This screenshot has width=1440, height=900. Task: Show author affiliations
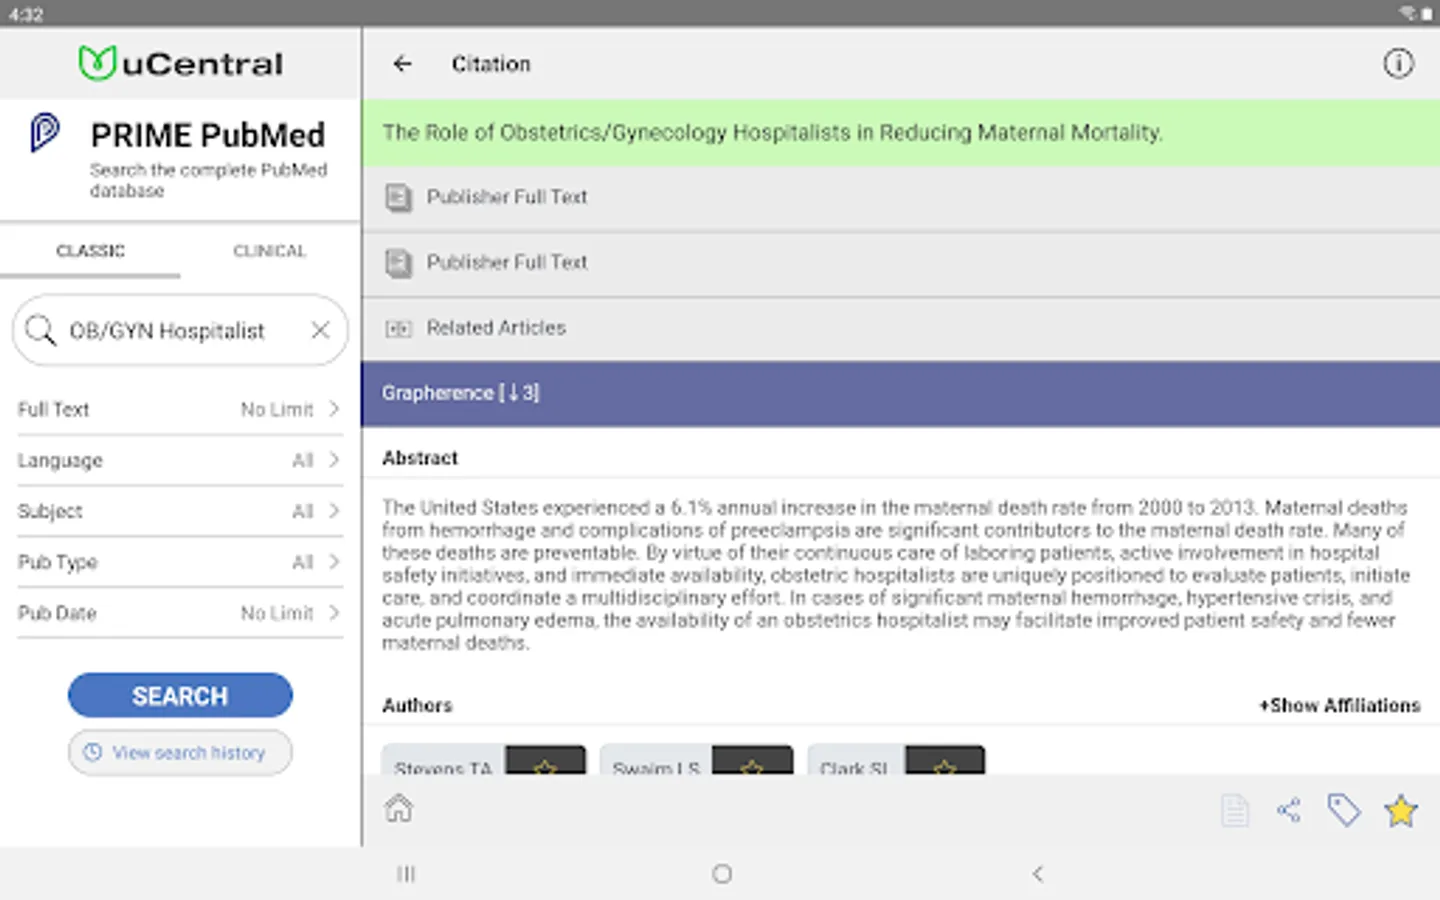click(1339, 705)
